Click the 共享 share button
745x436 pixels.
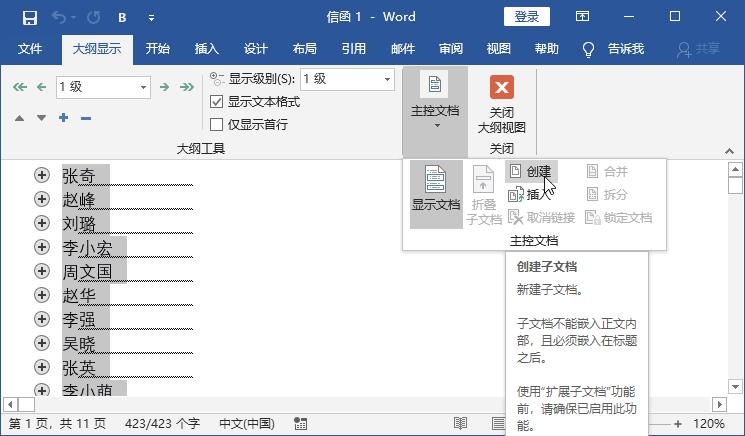(x=698, y=48)
